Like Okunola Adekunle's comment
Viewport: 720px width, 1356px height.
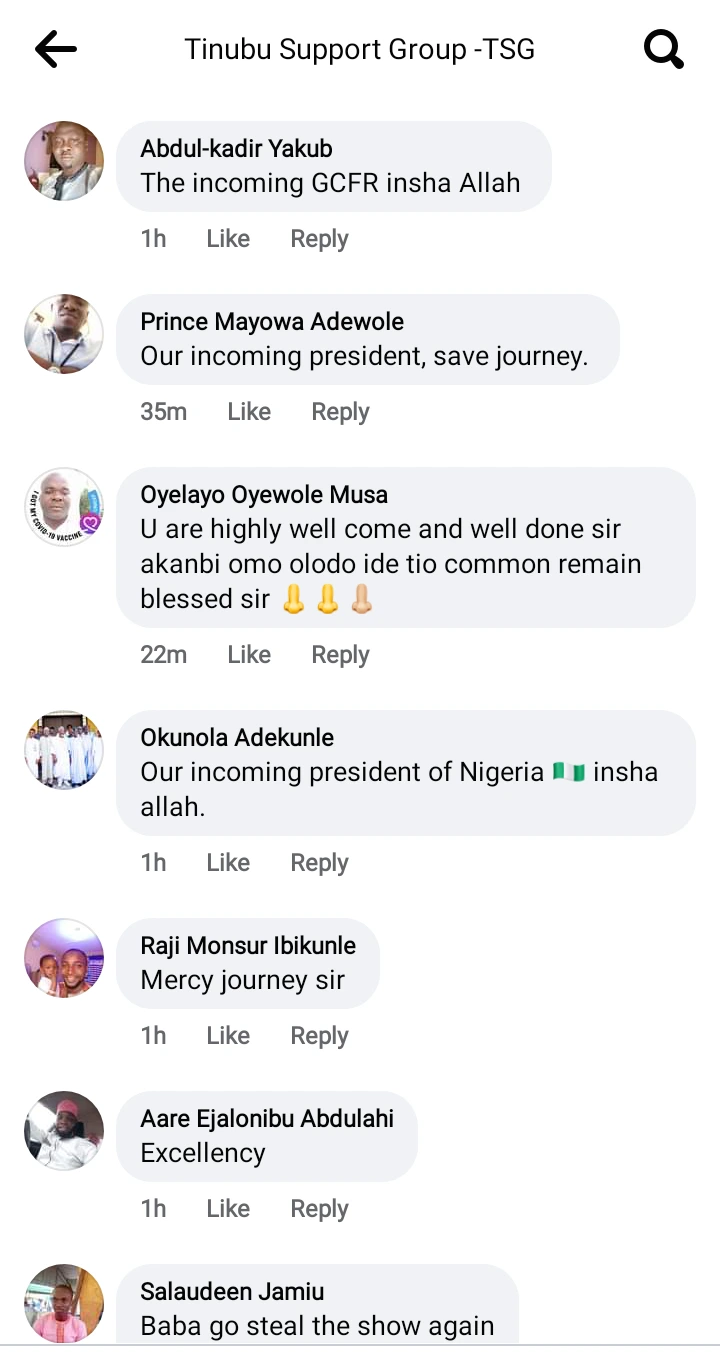coord(228,863)
